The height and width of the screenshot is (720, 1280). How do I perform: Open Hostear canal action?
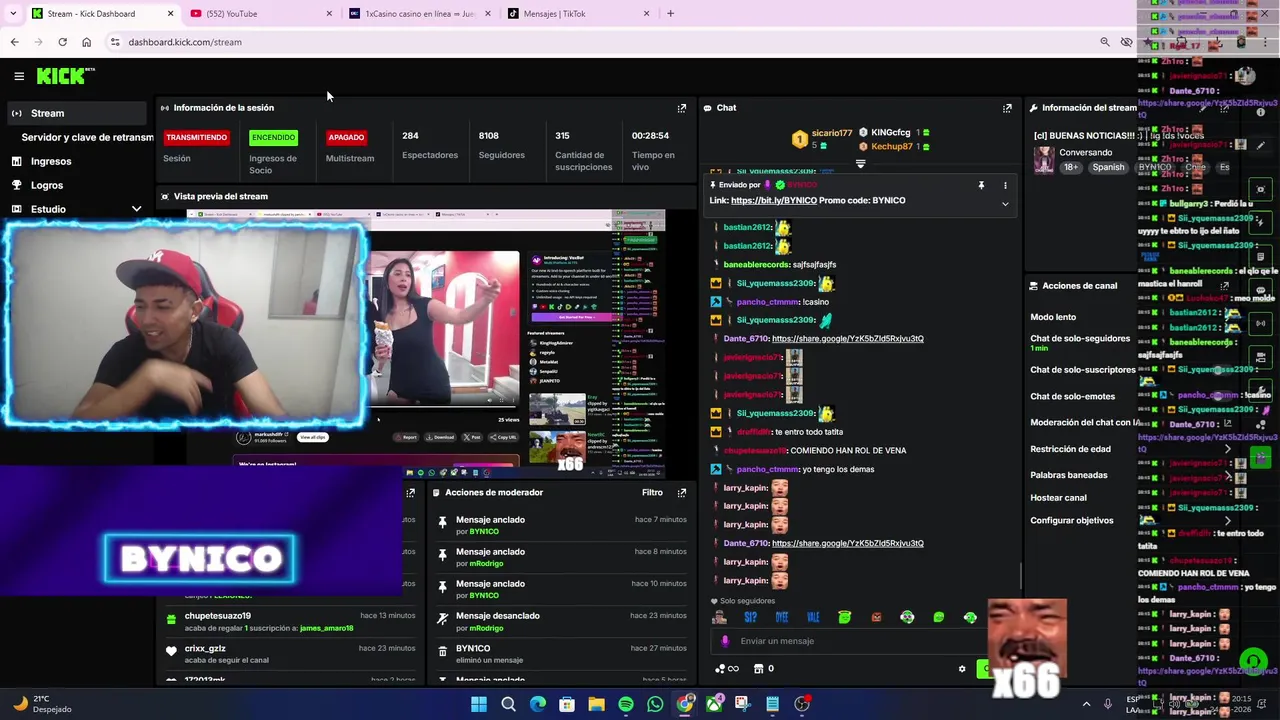1058,498
